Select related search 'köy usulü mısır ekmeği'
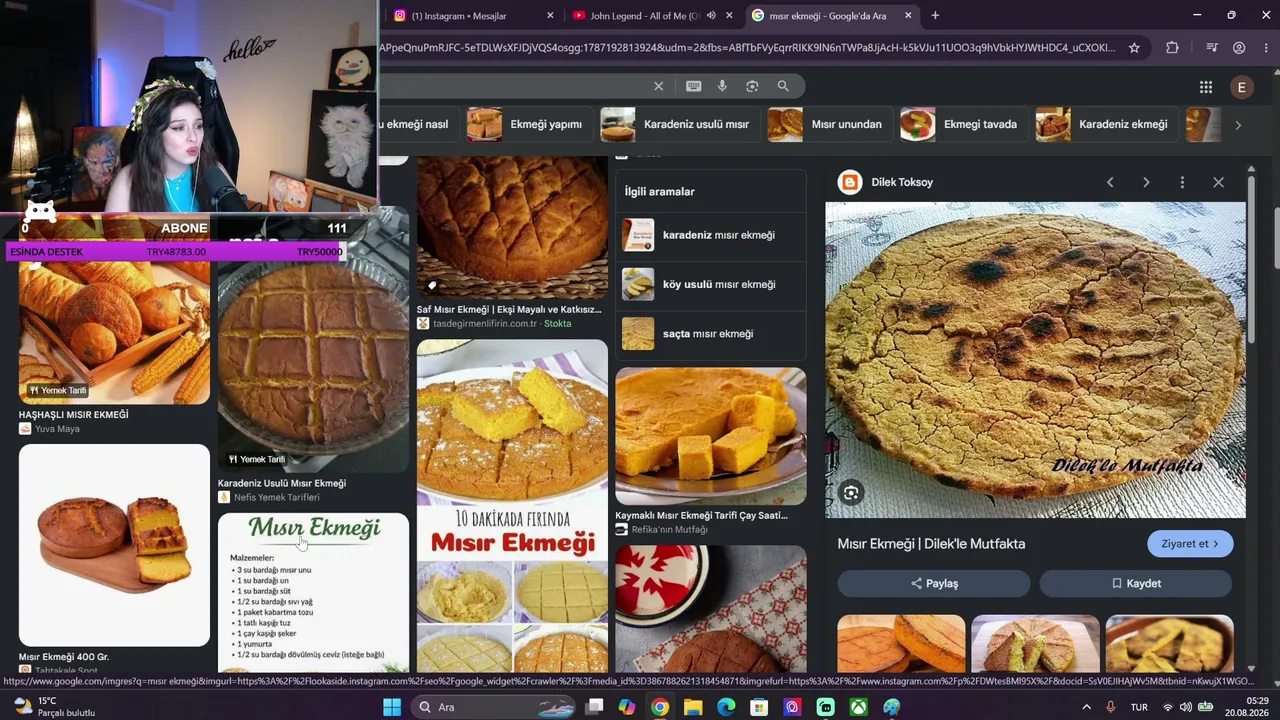 tap(711, 284)
